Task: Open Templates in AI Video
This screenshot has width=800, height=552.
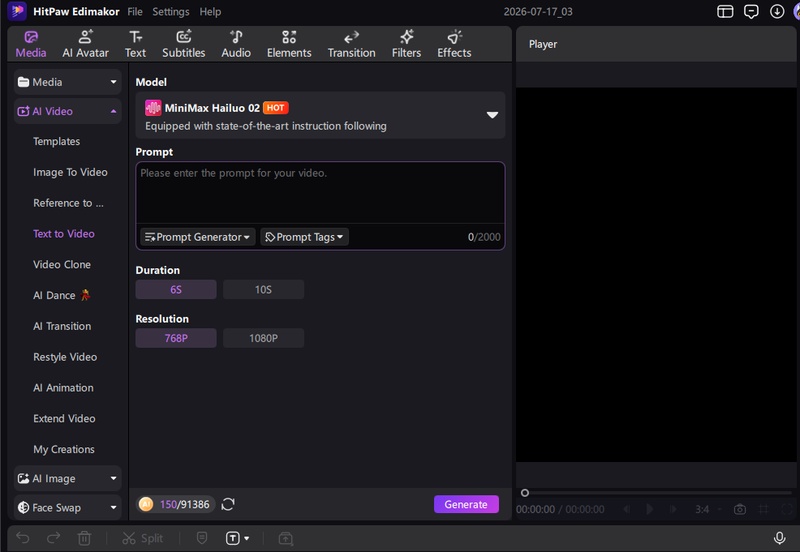Action: [57, 141]
